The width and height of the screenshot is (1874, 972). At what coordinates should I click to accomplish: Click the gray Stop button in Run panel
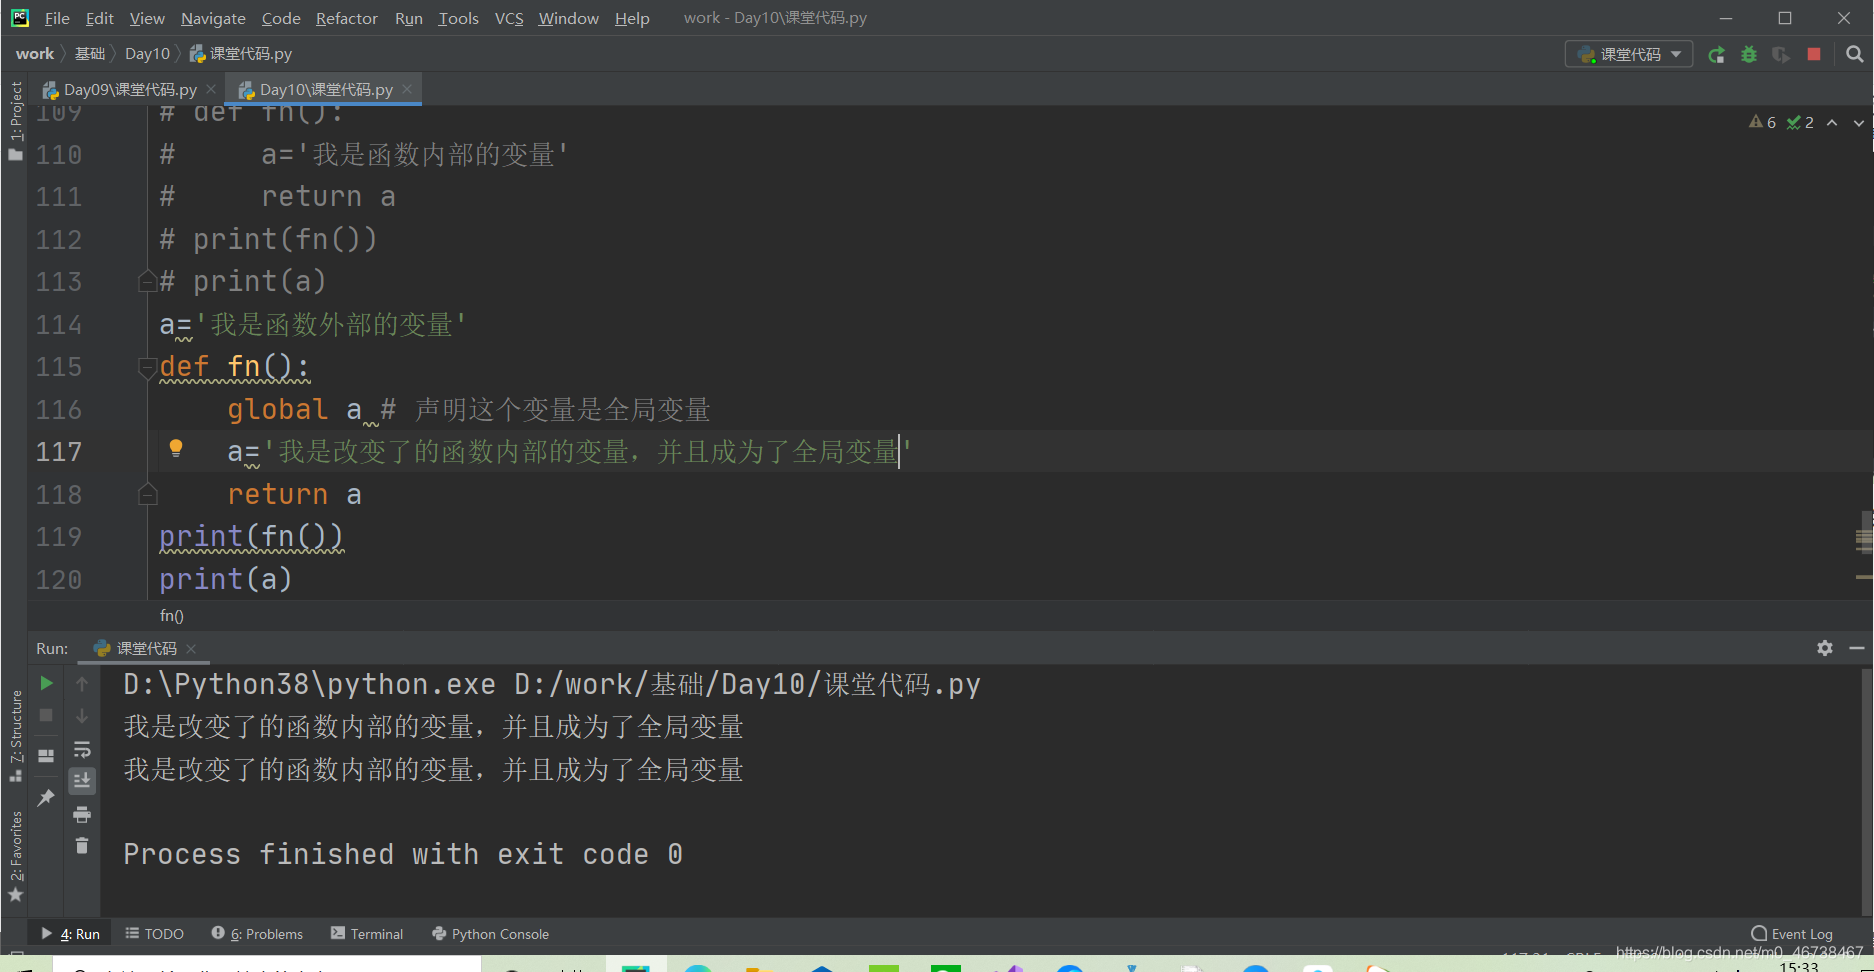46,715
